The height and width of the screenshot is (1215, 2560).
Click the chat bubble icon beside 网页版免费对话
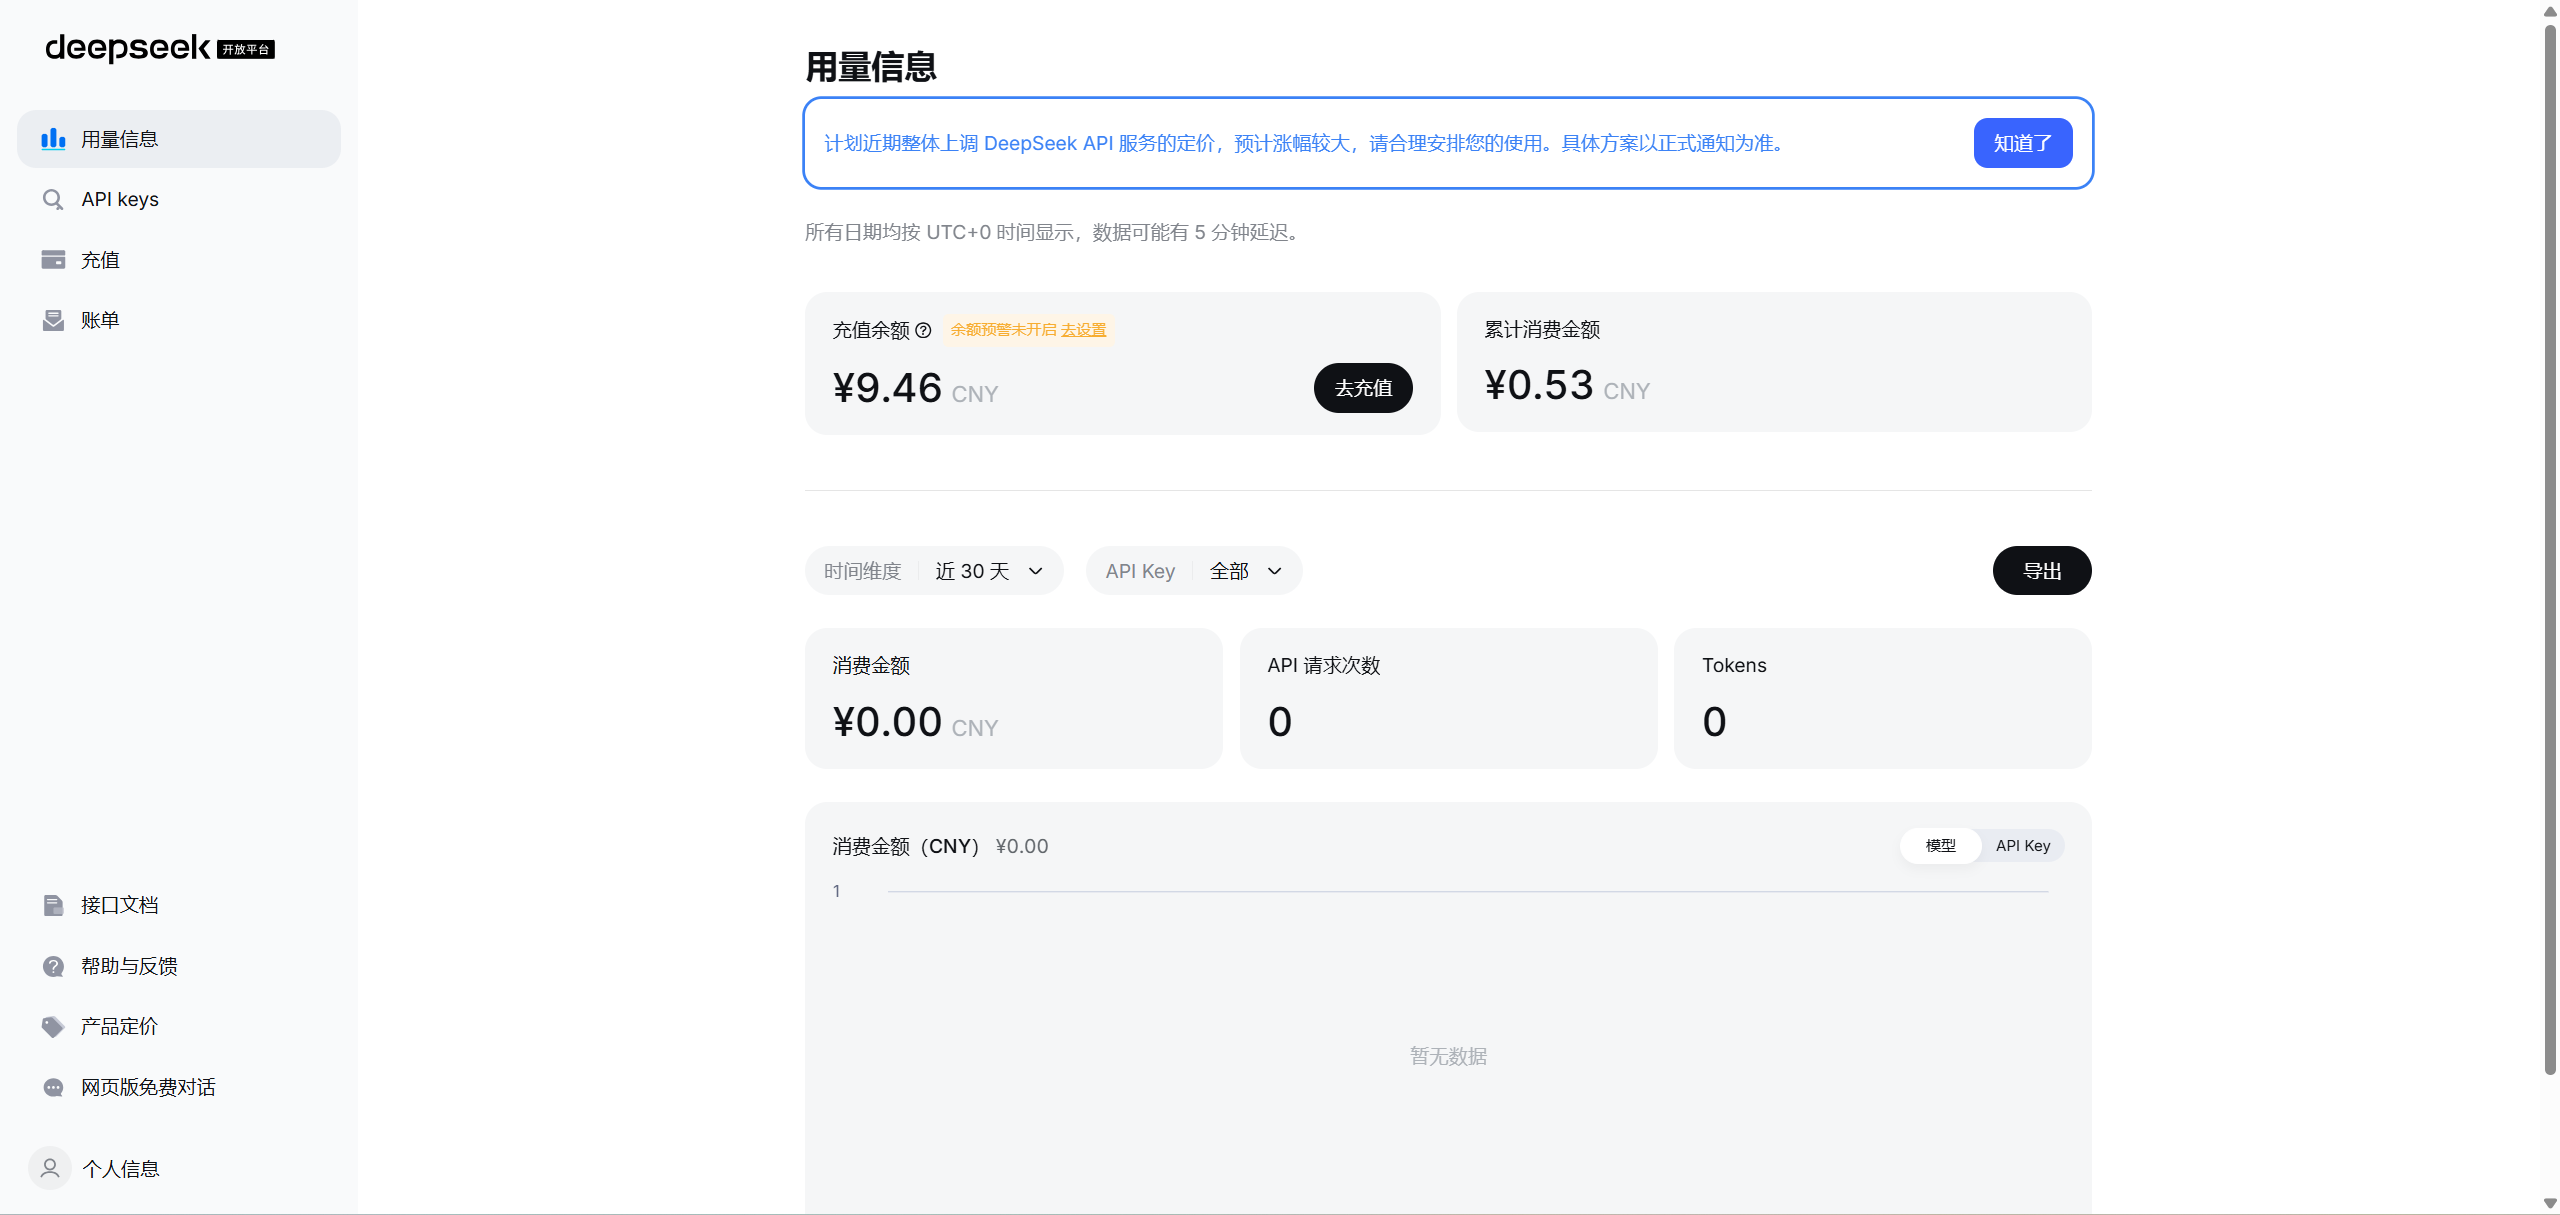point(53,1087)
